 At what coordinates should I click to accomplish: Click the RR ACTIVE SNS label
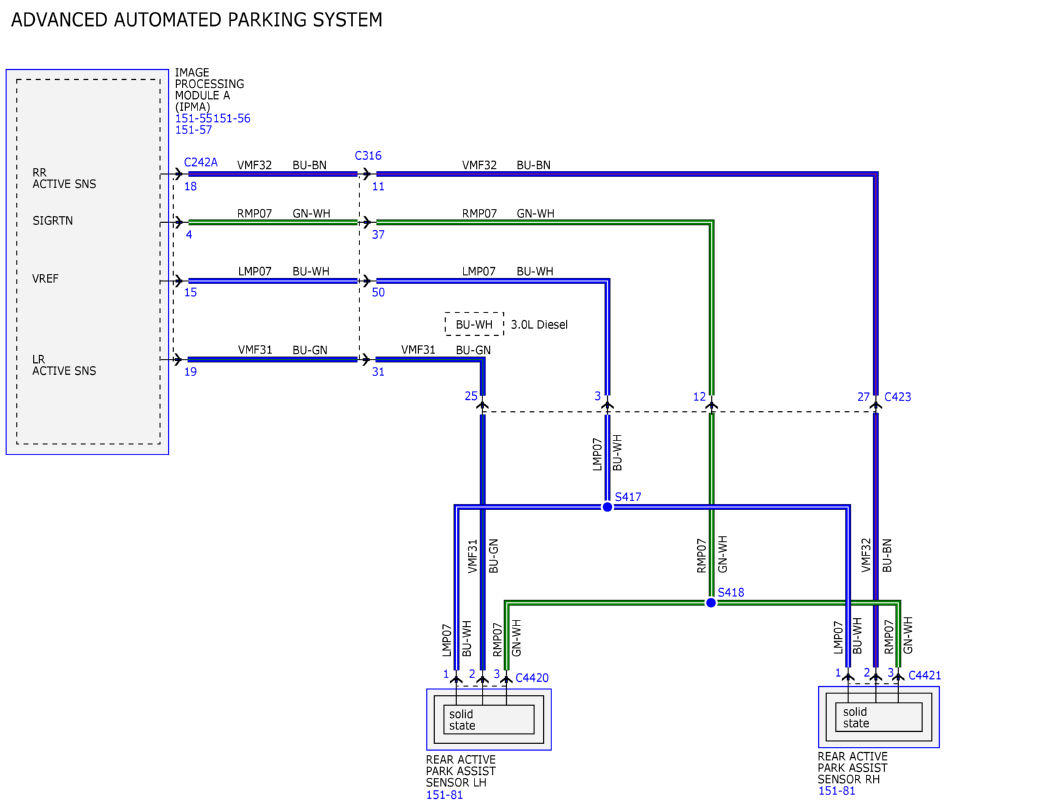tap(64, 178)
